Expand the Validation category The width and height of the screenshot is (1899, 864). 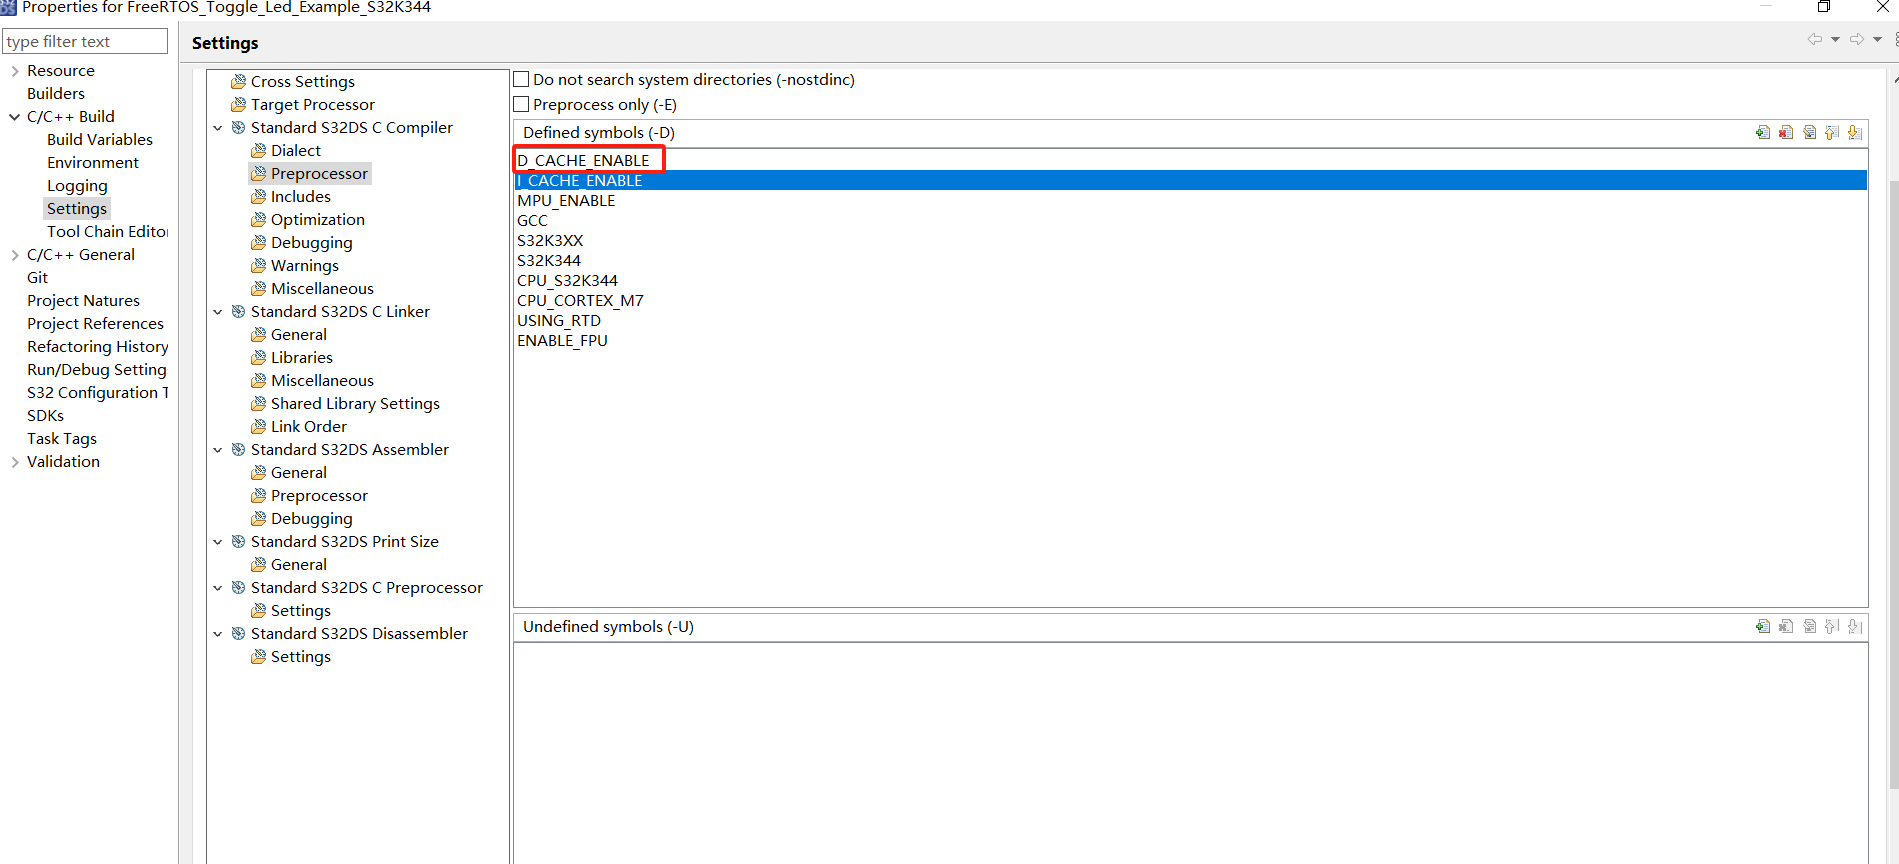(x=14, y=462)
